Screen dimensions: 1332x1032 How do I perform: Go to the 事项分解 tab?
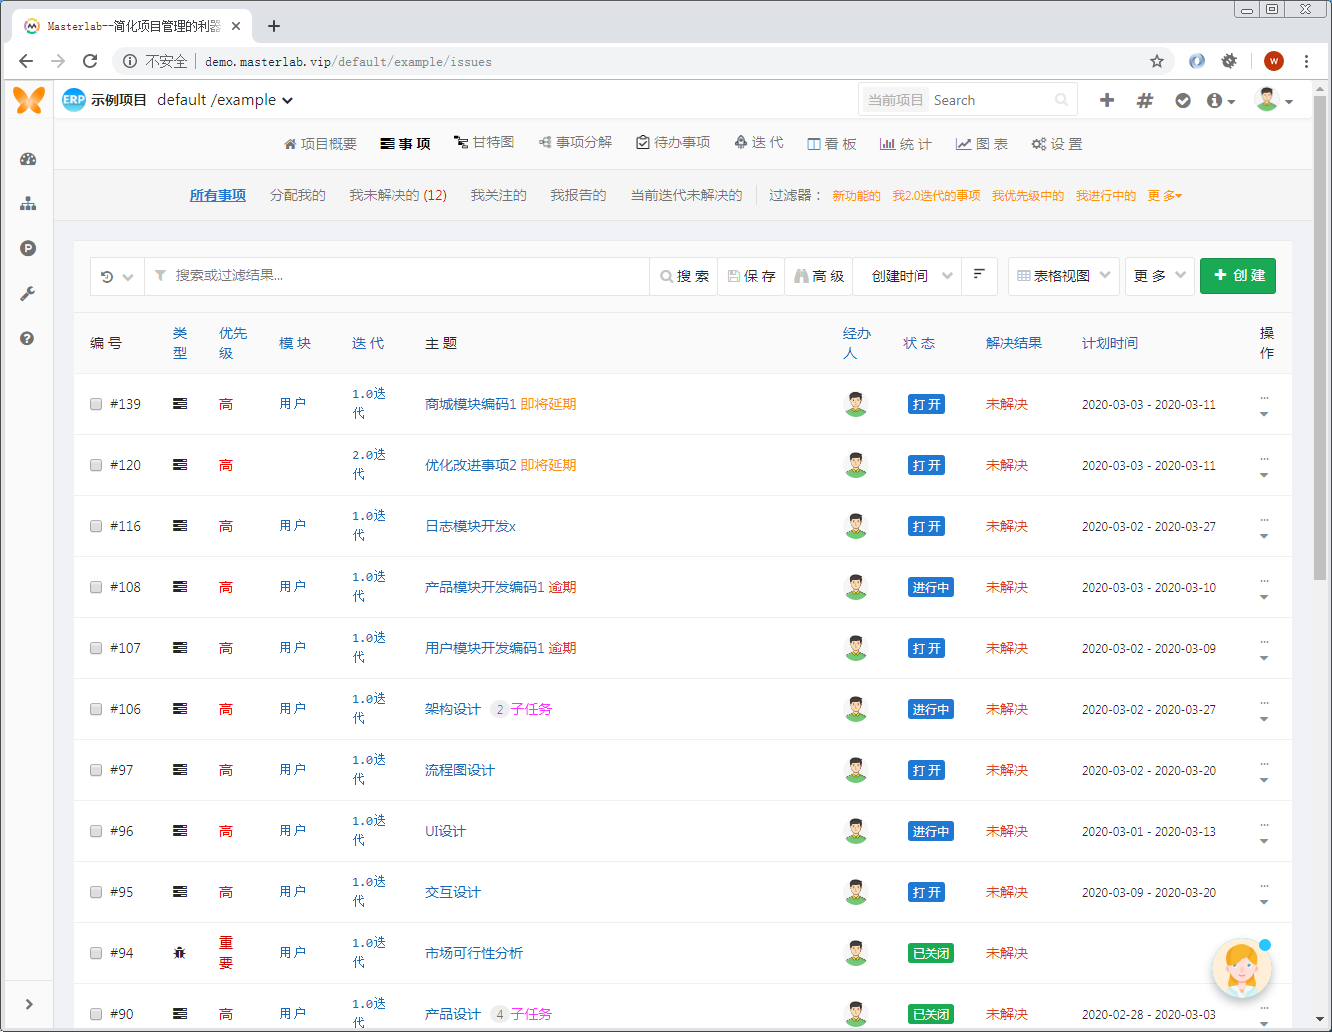(x=575, y=143)
